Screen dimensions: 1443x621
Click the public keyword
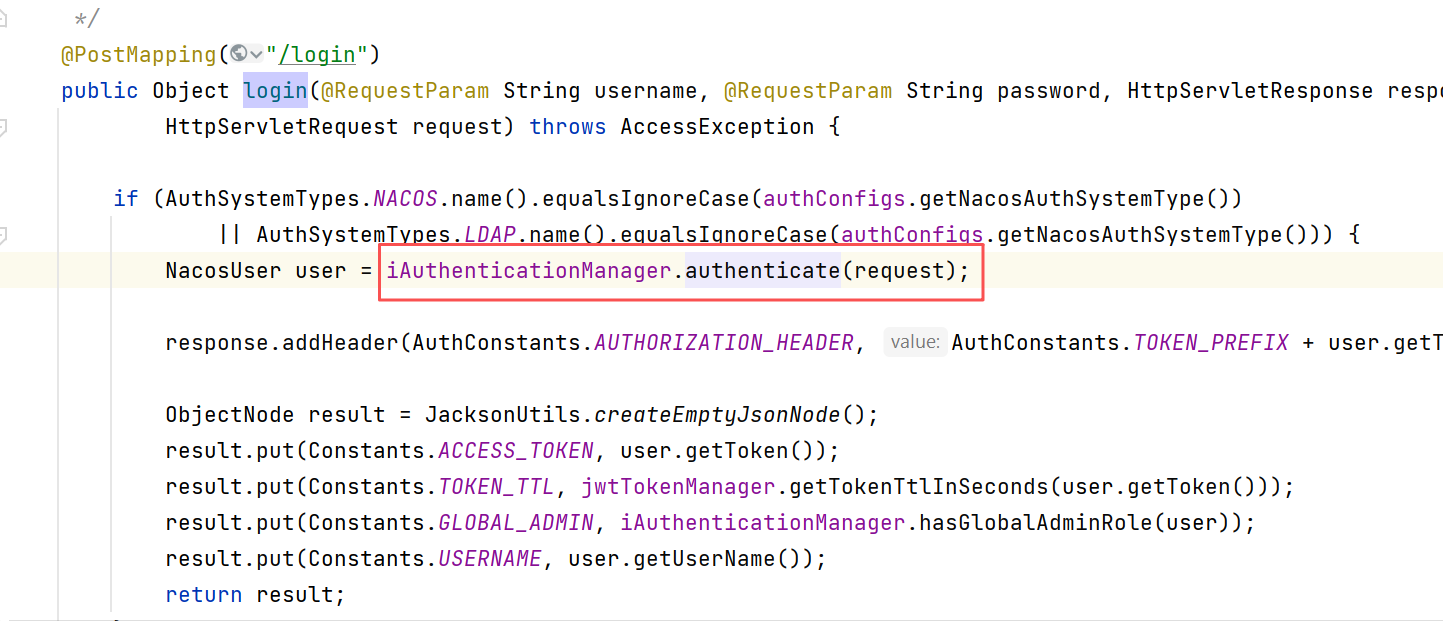click(100, 90)
